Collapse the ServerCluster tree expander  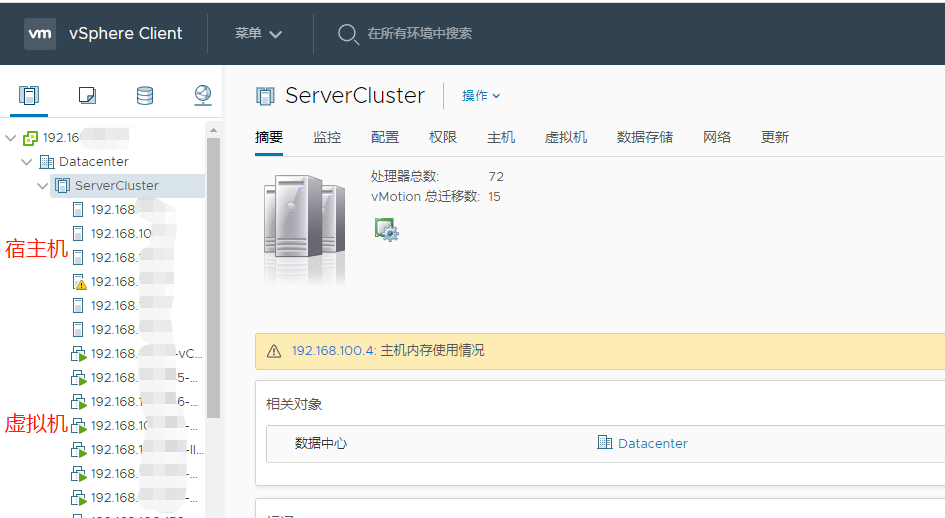pyautogui.click(x=43, y=186)
